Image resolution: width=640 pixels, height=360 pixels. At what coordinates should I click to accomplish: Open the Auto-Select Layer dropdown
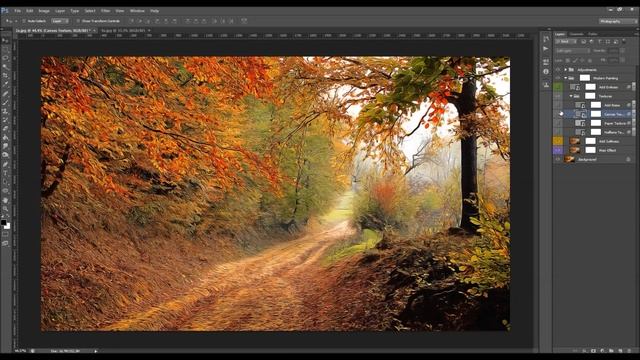[60, 21]
